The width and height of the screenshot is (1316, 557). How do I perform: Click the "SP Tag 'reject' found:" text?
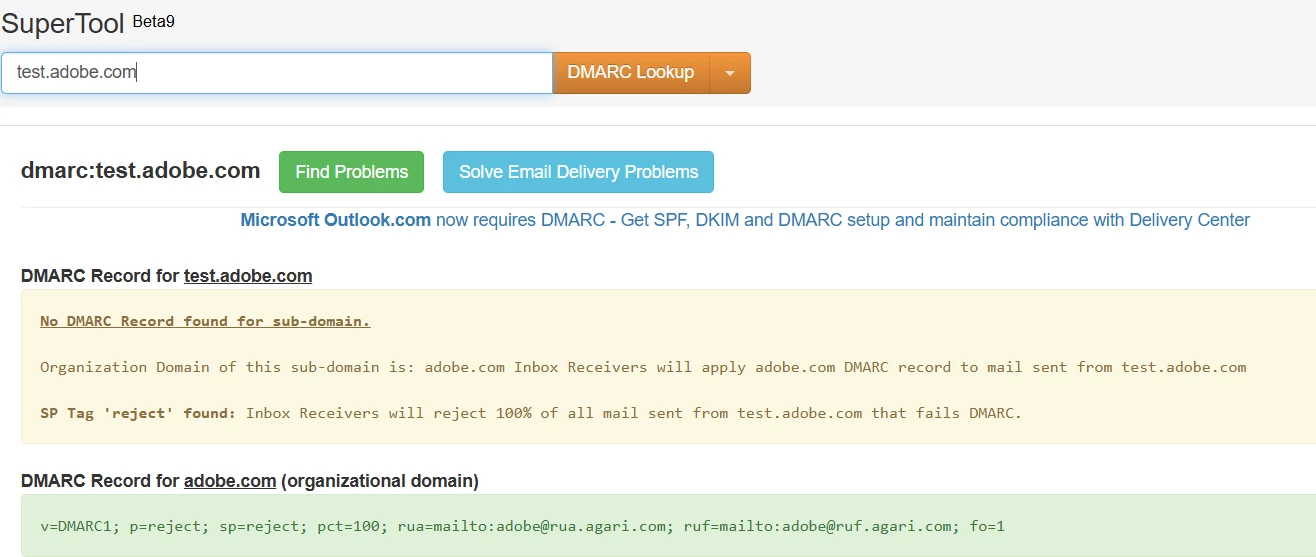coord(139,412)
